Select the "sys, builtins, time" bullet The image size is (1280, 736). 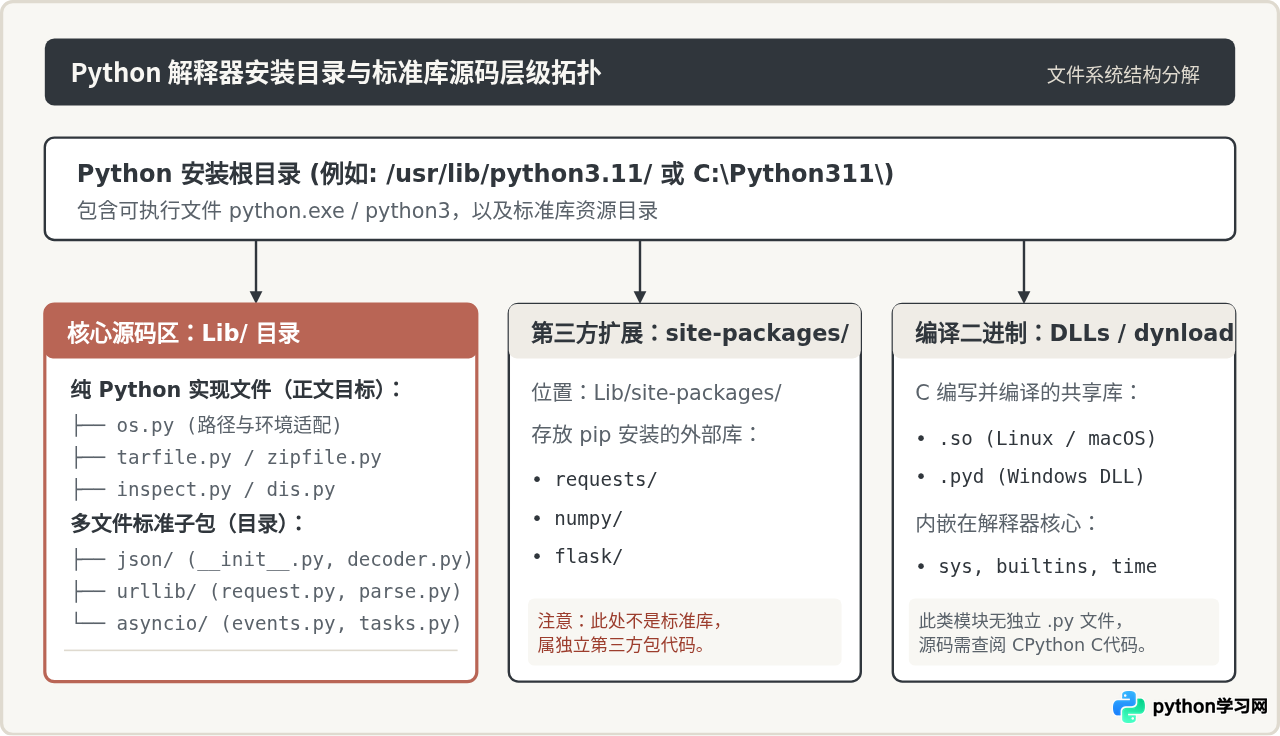point(1036,566)
